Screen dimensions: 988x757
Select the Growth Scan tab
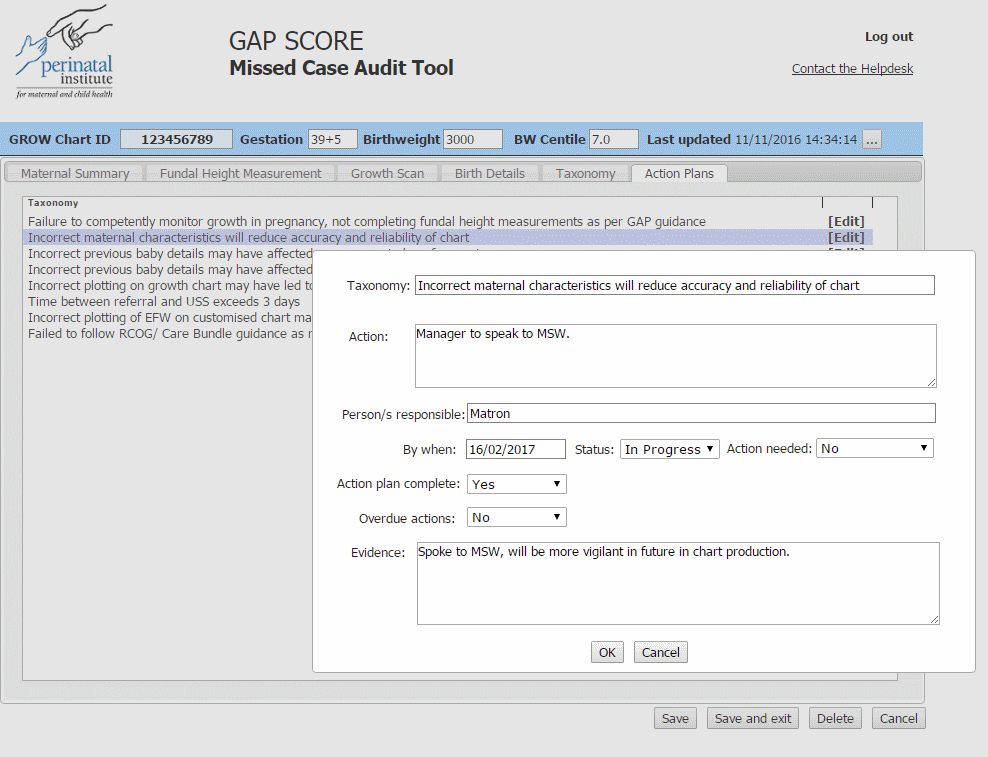pos(388,173)
